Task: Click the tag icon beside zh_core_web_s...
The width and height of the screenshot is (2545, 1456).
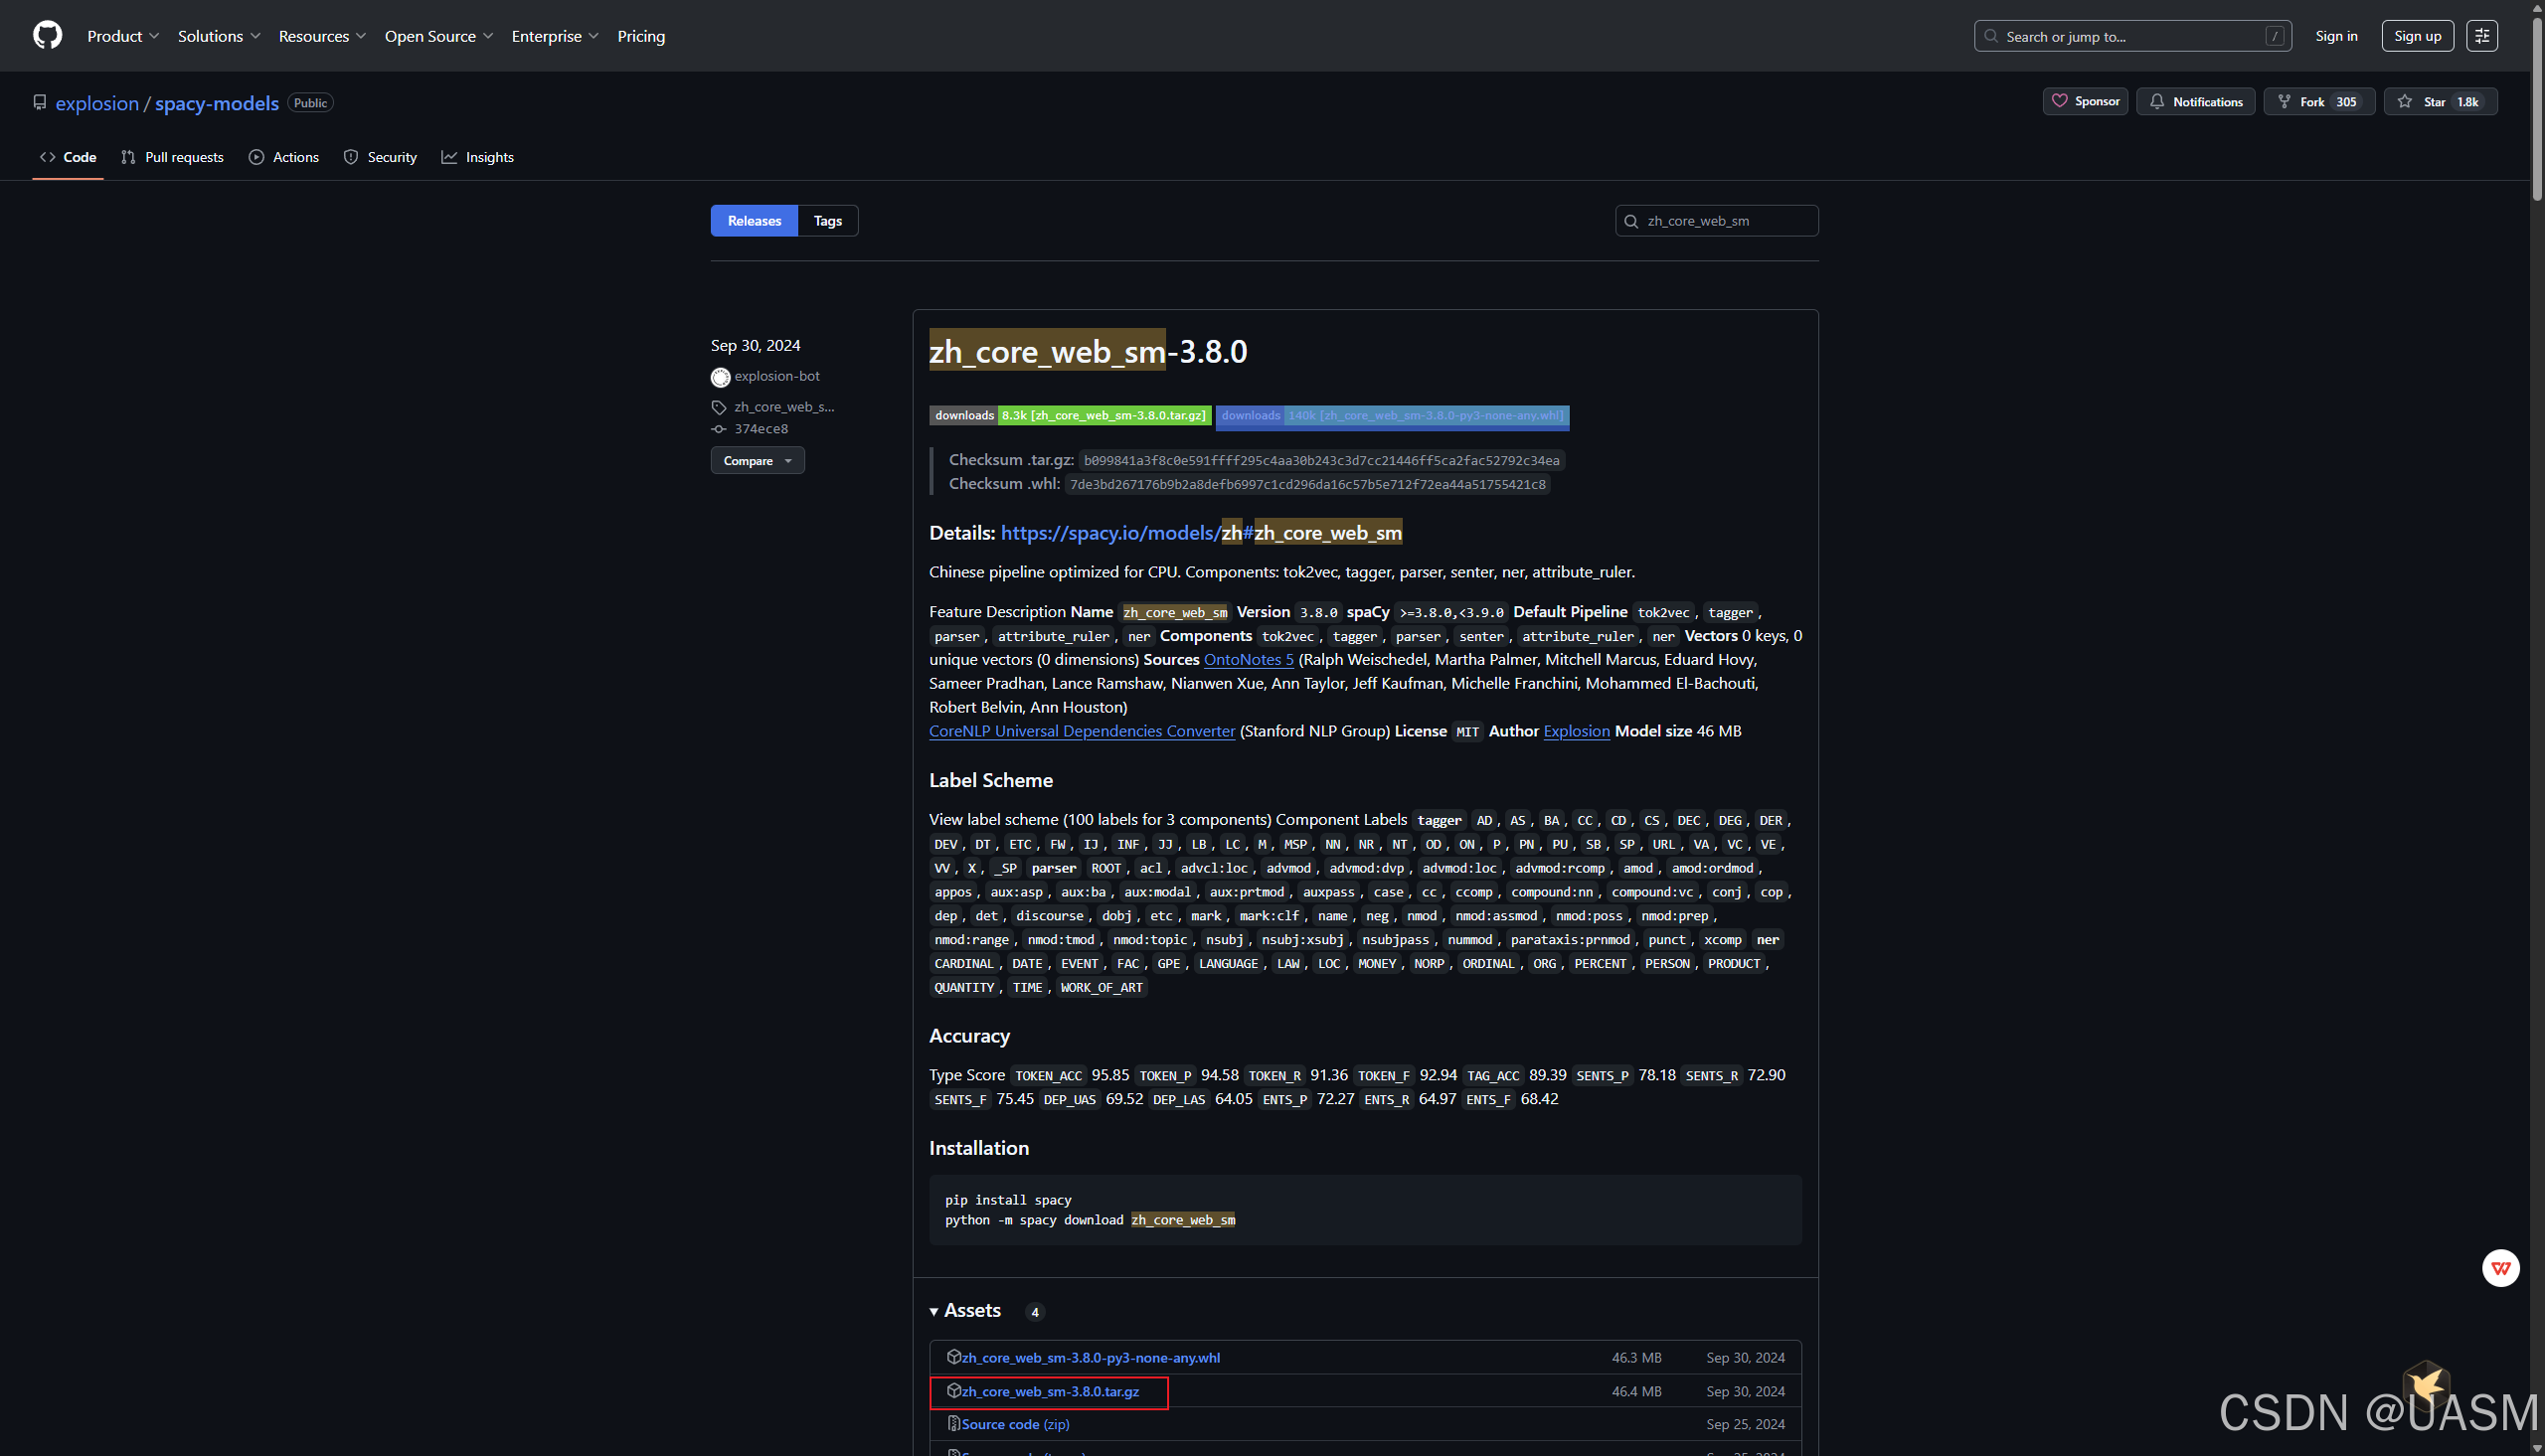Action: pos(719,407)
